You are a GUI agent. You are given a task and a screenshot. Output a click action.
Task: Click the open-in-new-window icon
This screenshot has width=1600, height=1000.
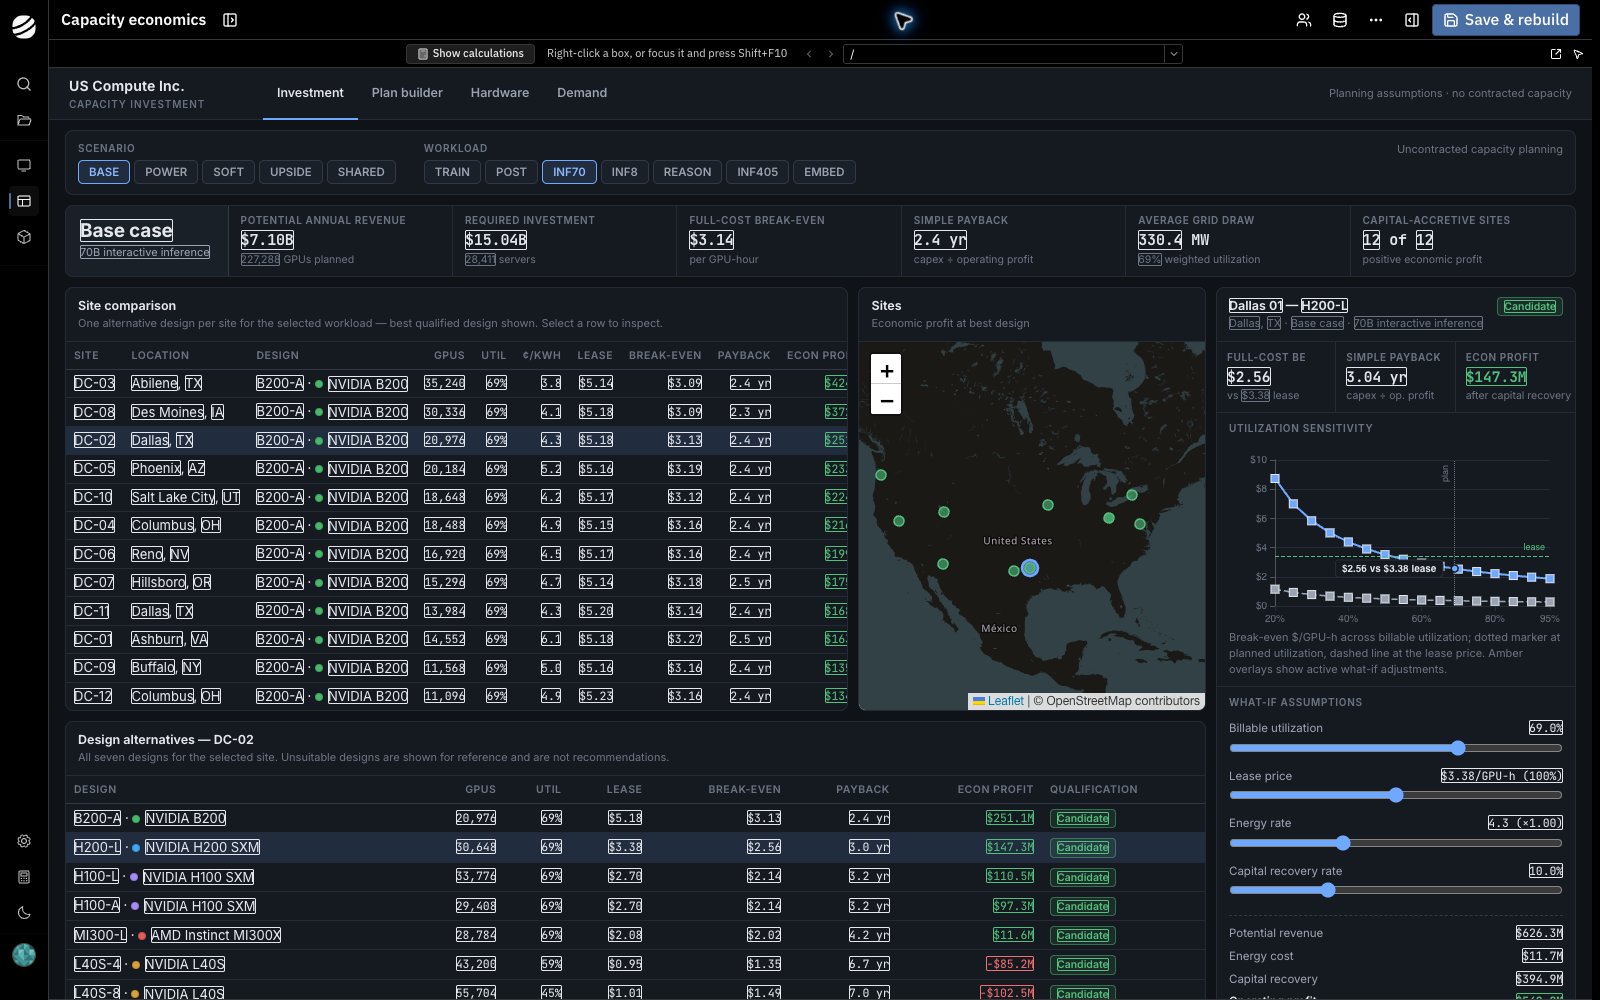coord(1556,54)
